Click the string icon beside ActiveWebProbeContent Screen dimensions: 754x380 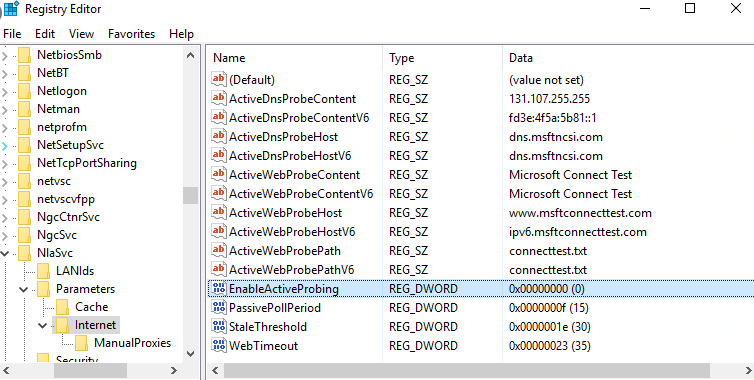tap(219, 175)
